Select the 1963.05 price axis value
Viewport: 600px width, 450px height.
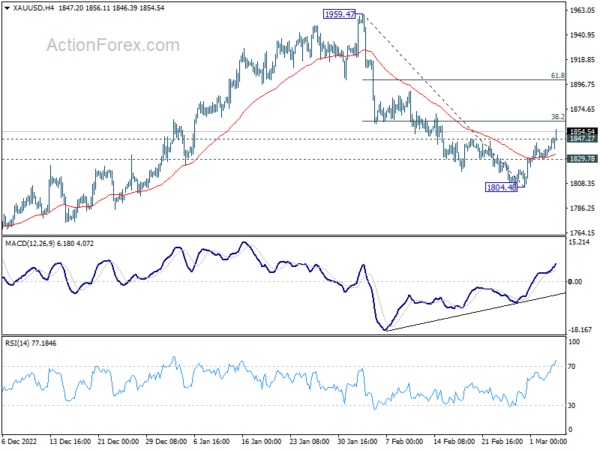pyautogui.click(x=582, y=10)
